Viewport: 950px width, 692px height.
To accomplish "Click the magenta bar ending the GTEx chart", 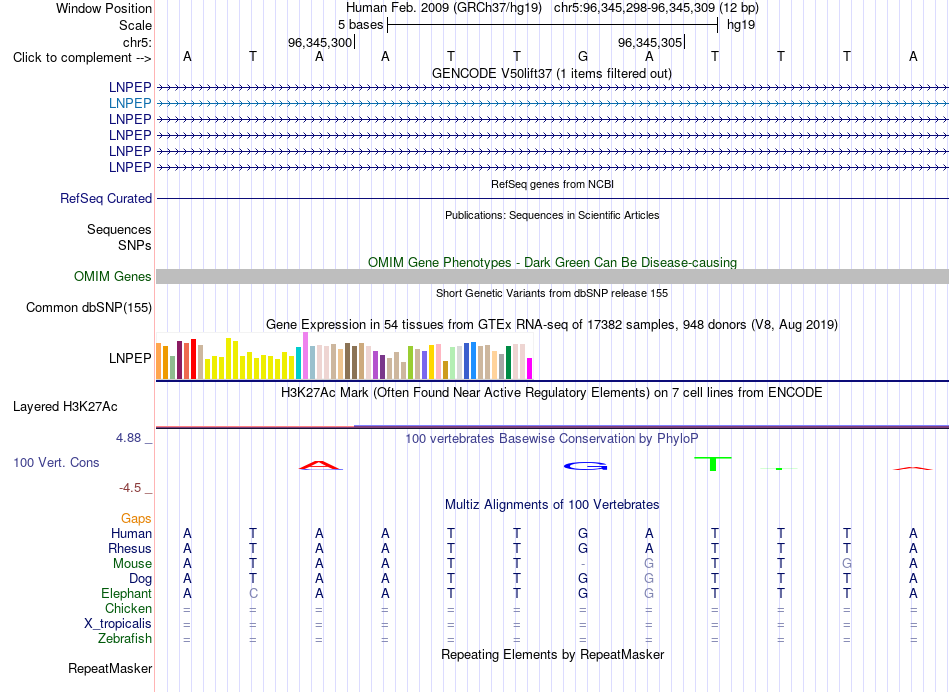I will click(529, 368).
